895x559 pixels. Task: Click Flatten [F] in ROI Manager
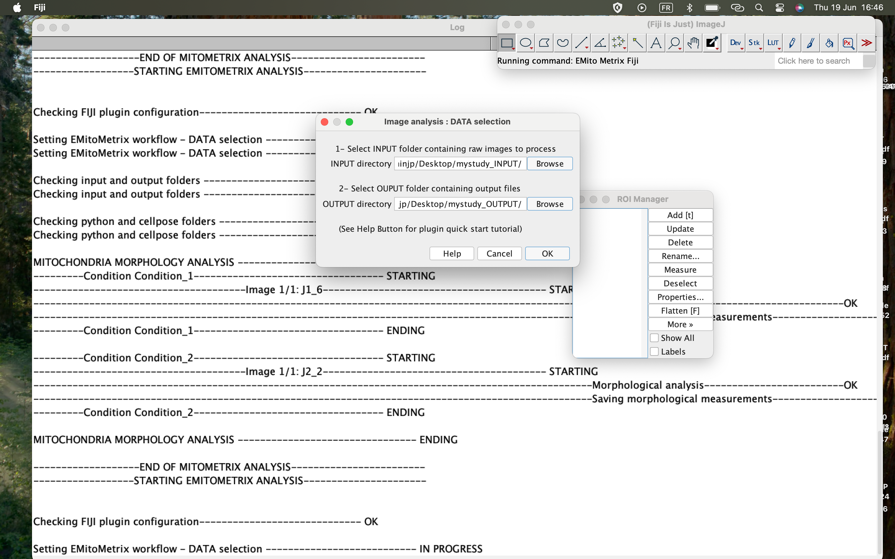tap(680, 311)
